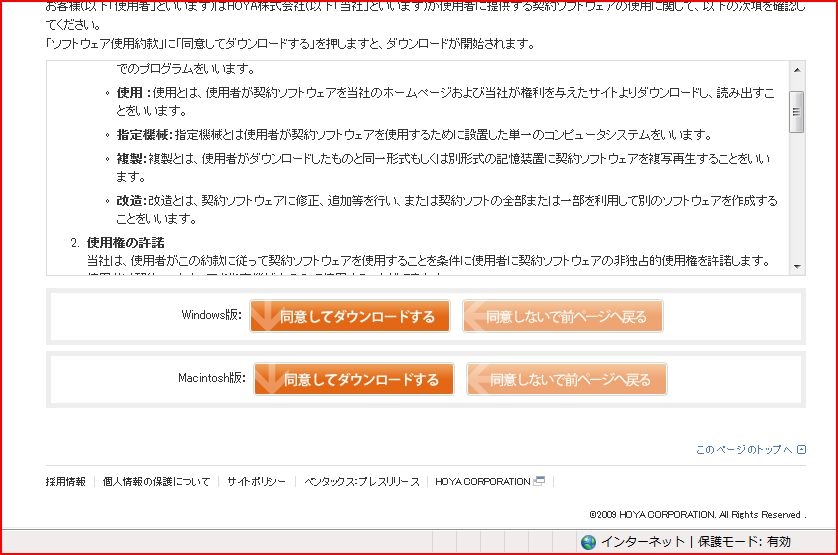Click Macintosh版 同意してダウンロードする button
The width and height of the screenshot is (838, 555).
354,379
